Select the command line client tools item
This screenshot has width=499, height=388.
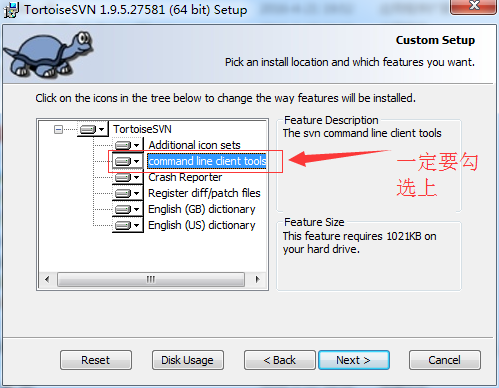207,161
